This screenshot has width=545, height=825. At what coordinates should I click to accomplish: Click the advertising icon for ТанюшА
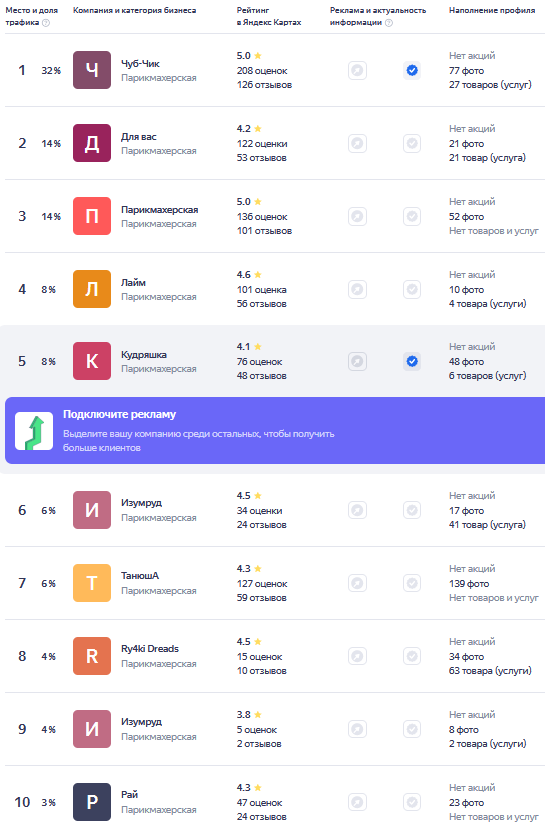[x=357, y=583]
